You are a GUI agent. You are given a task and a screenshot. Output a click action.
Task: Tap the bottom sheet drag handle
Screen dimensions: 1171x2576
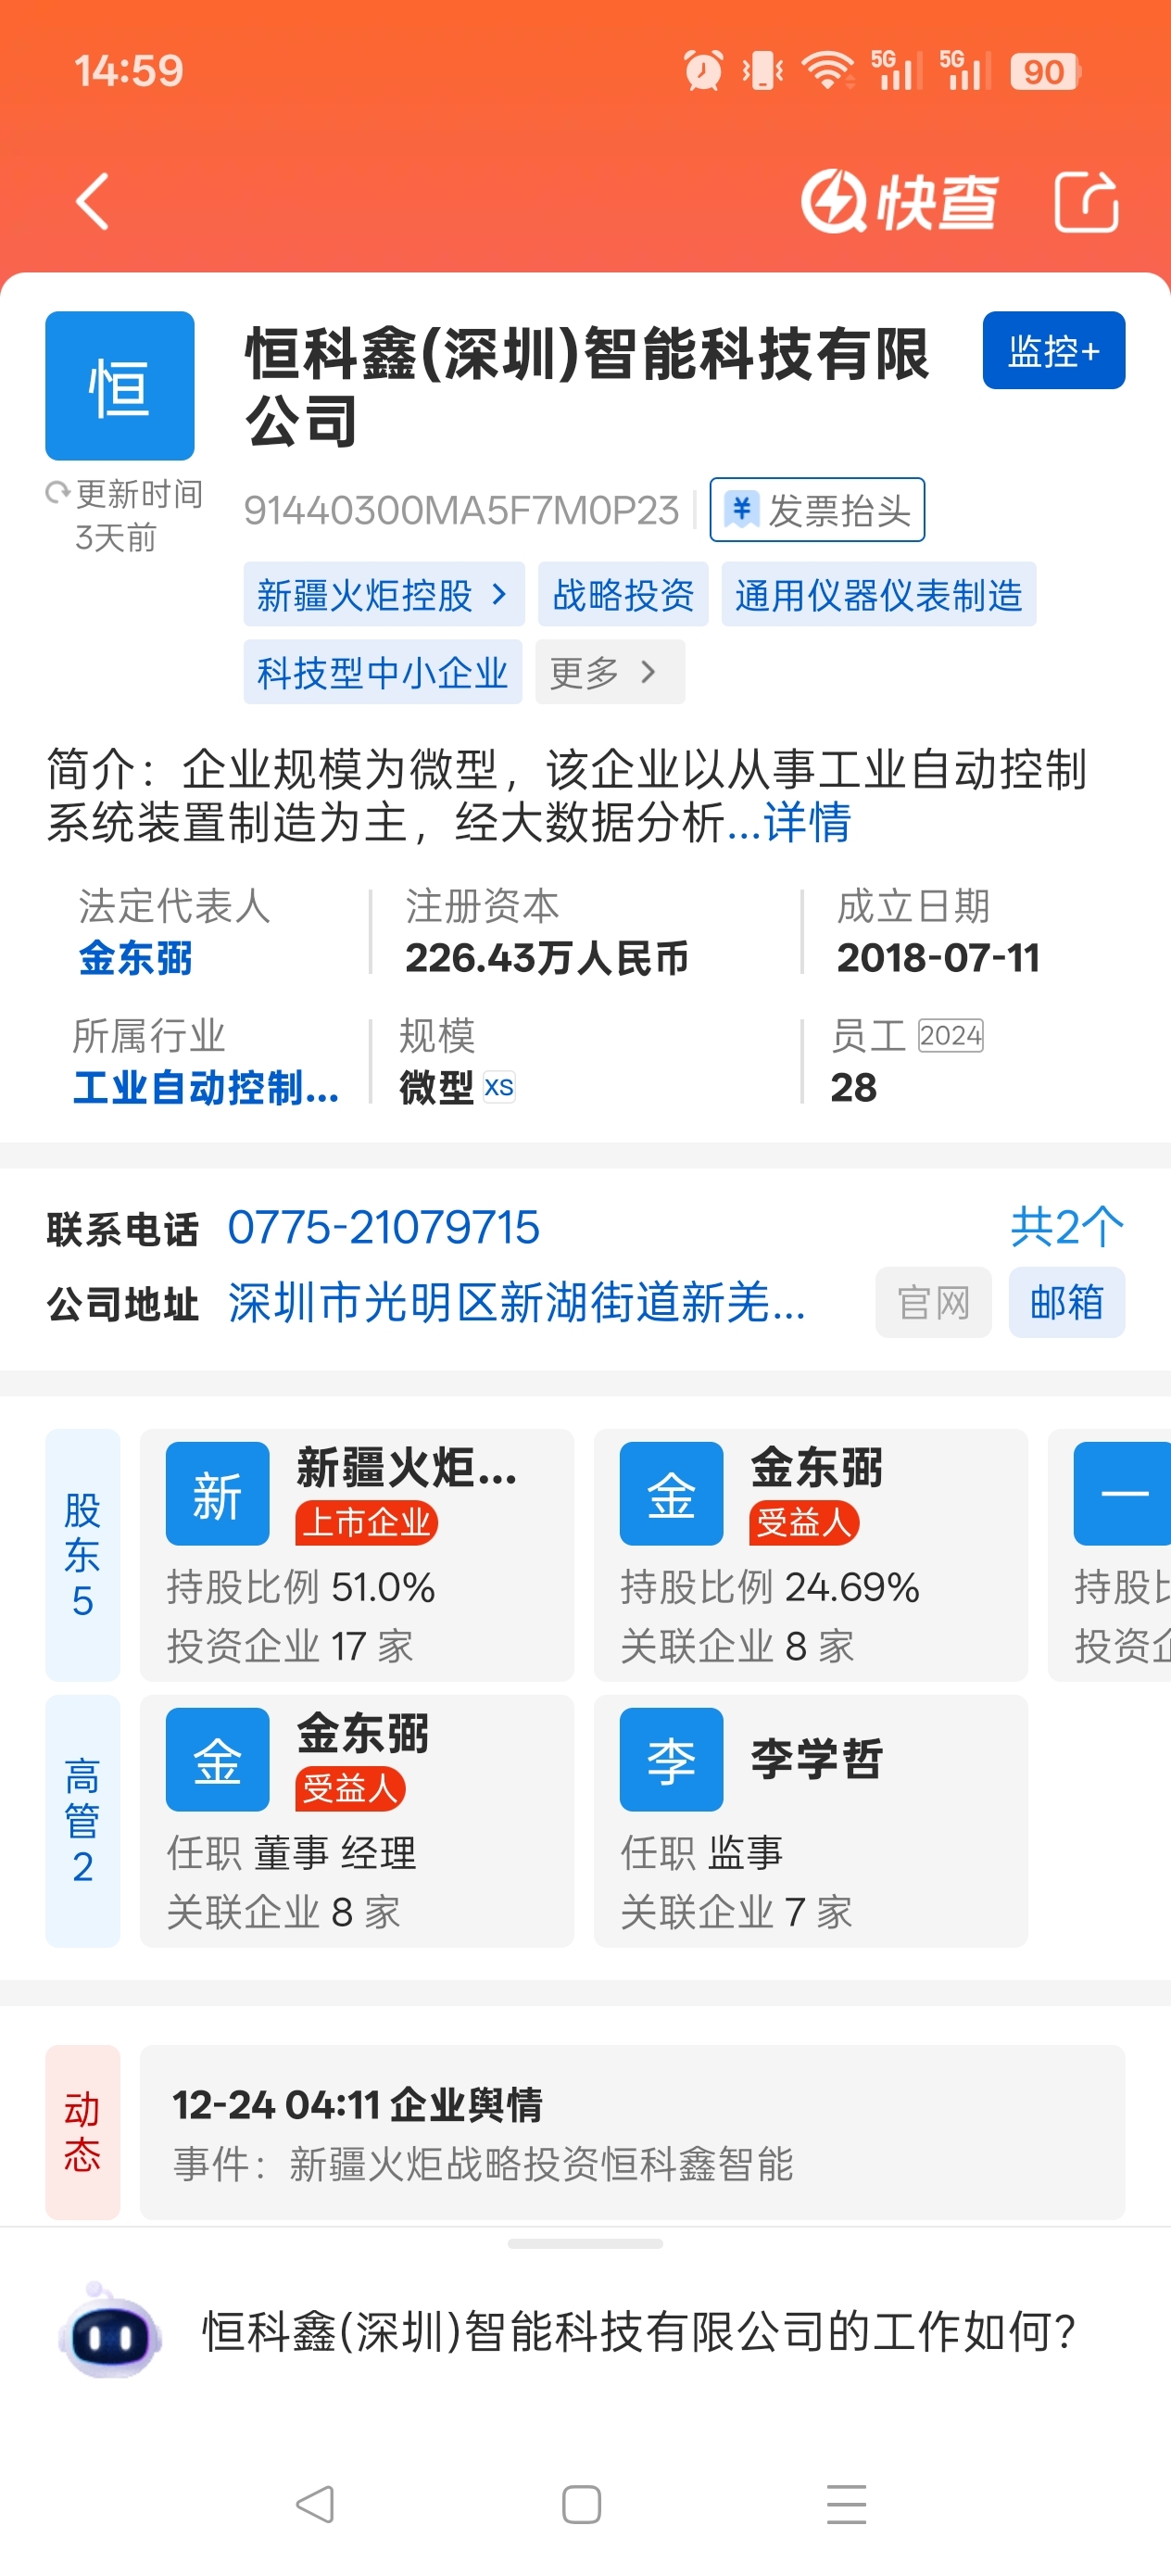click(585, 2244)
